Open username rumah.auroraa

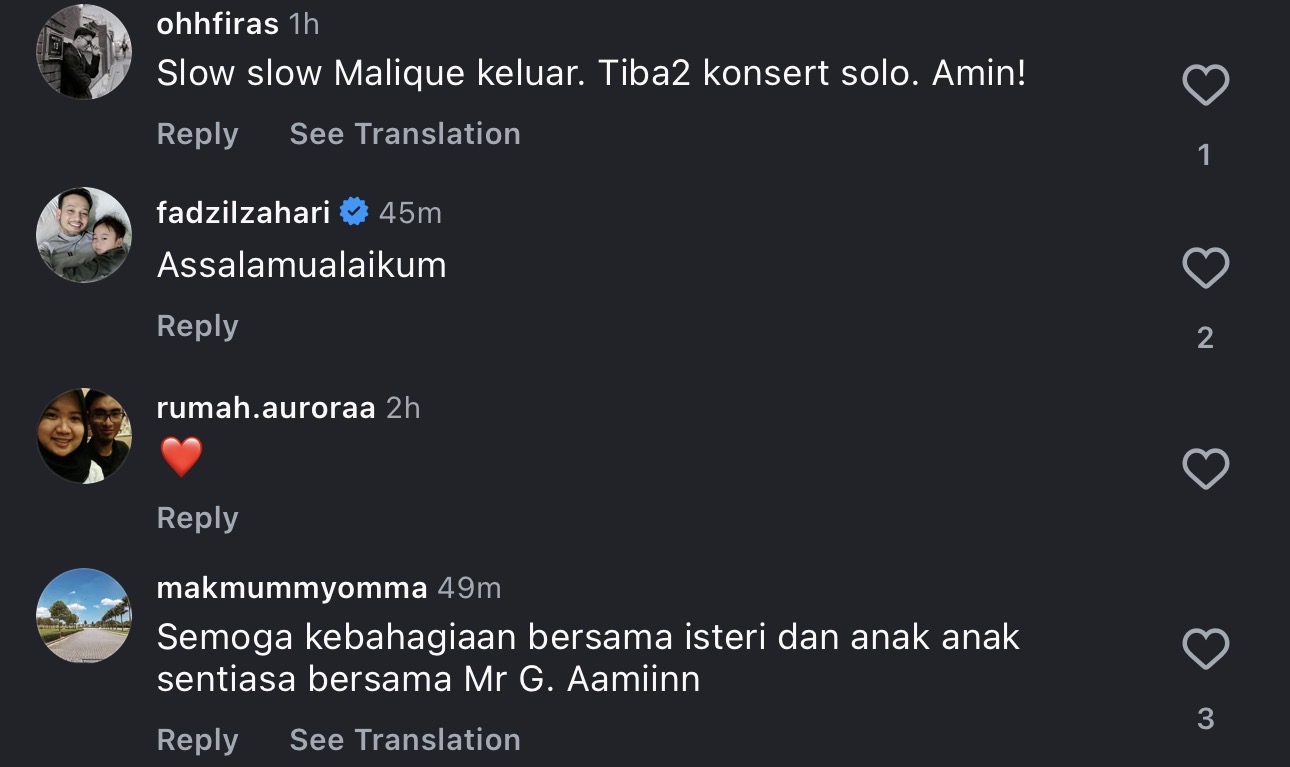[266, 408]
